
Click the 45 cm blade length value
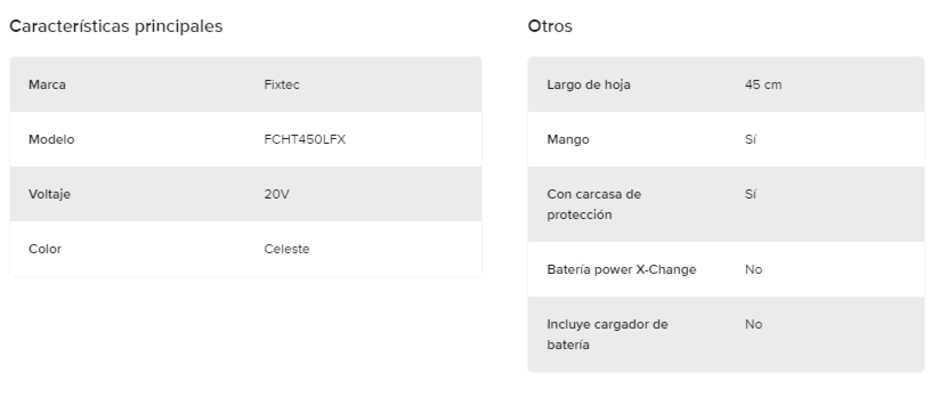point(763,85)
